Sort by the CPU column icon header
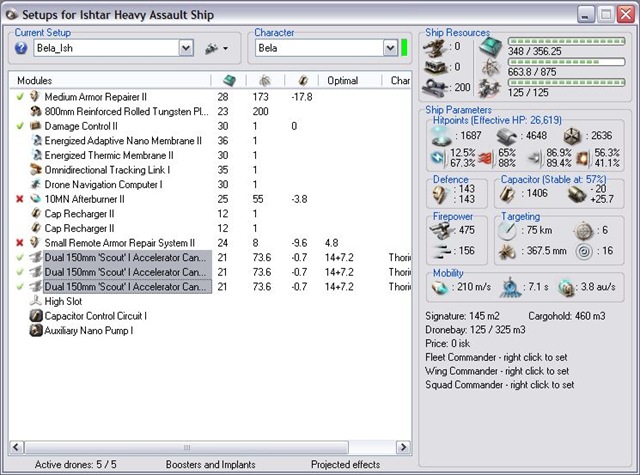This screenshot has width=640, height=475. coord(229,80)
